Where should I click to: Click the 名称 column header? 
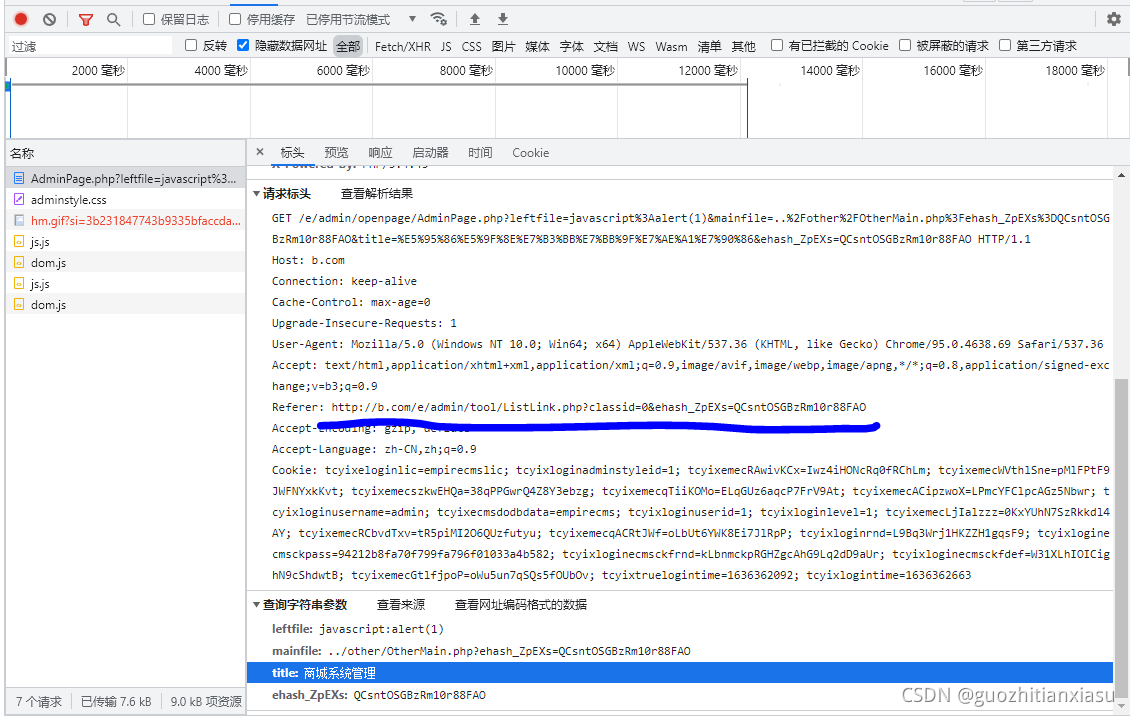125,153
